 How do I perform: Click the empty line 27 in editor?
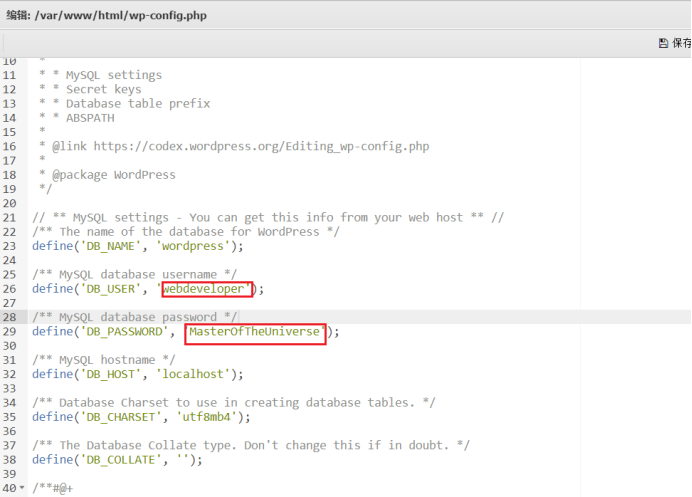point(360,303)
